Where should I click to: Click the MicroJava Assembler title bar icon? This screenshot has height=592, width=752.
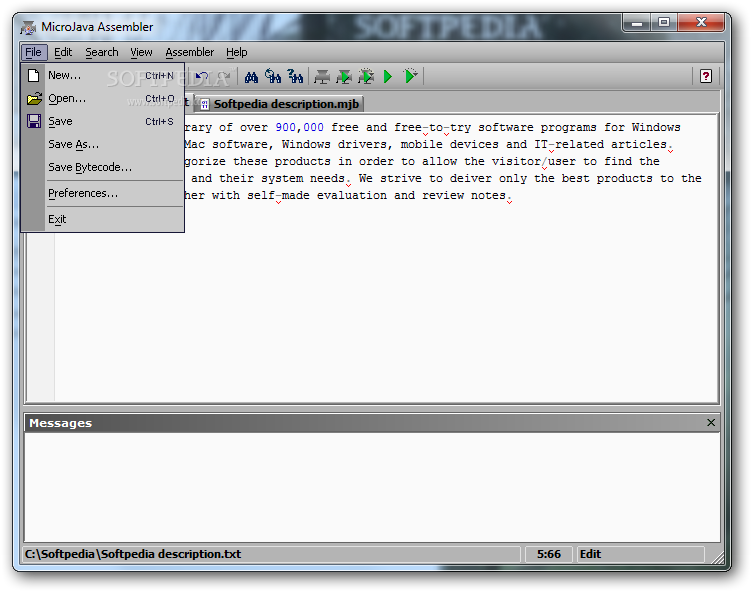point(28,27)
